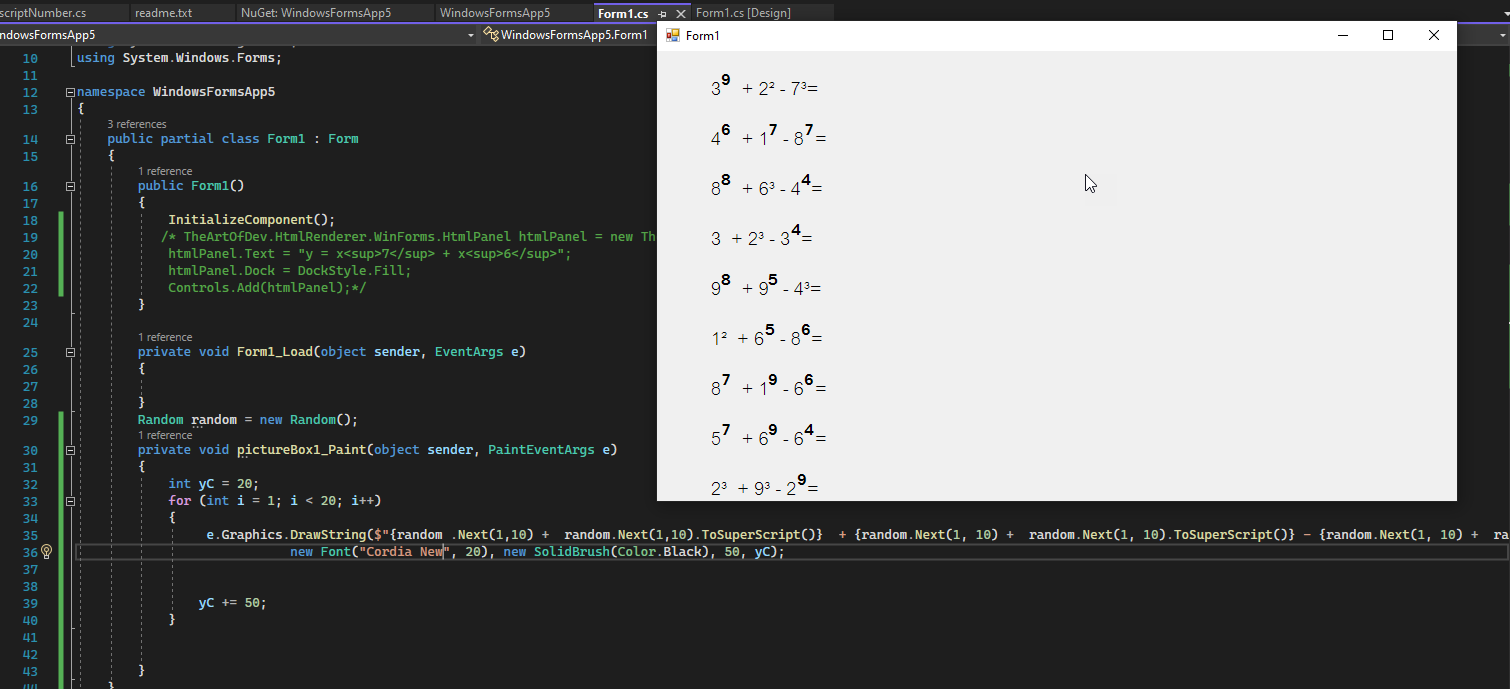Switch to NuGet: WindowsFormsApp5 tab
The image size is (1510, 689).
316,13
